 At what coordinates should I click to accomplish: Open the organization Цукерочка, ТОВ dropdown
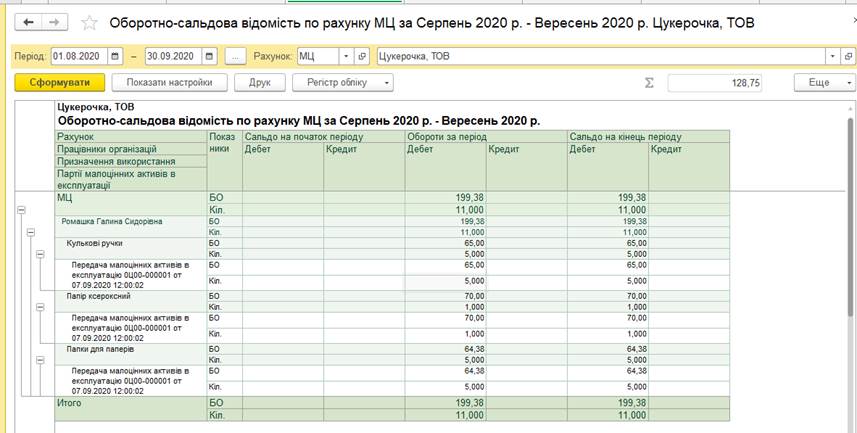click(832, 56)
